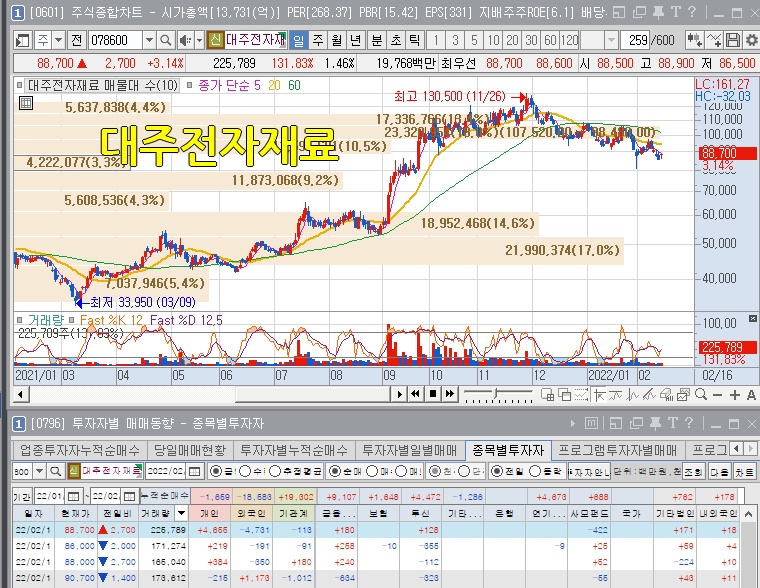Click the 조회 query button

pyautogui.click(x=694, y=471)
